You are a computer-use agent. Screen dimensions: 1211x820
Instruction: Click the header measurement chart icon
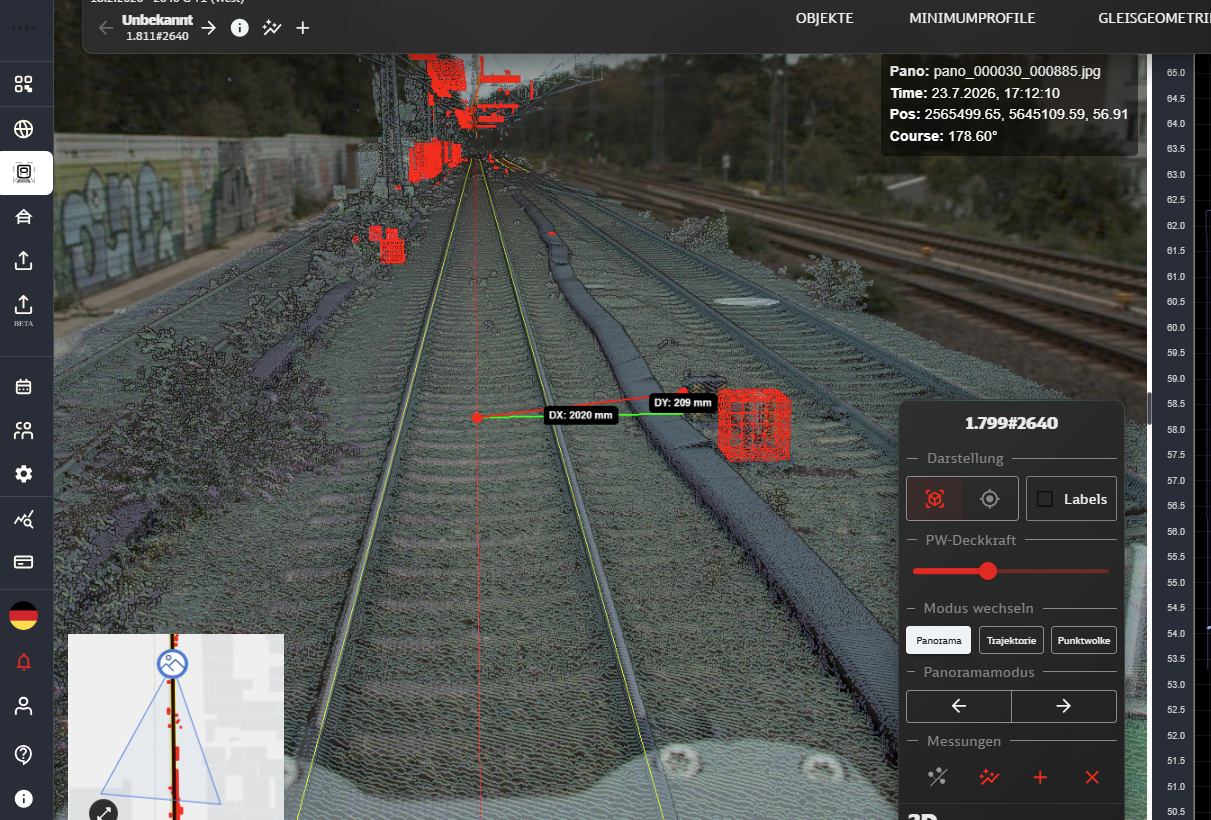[x=271, y=28]
